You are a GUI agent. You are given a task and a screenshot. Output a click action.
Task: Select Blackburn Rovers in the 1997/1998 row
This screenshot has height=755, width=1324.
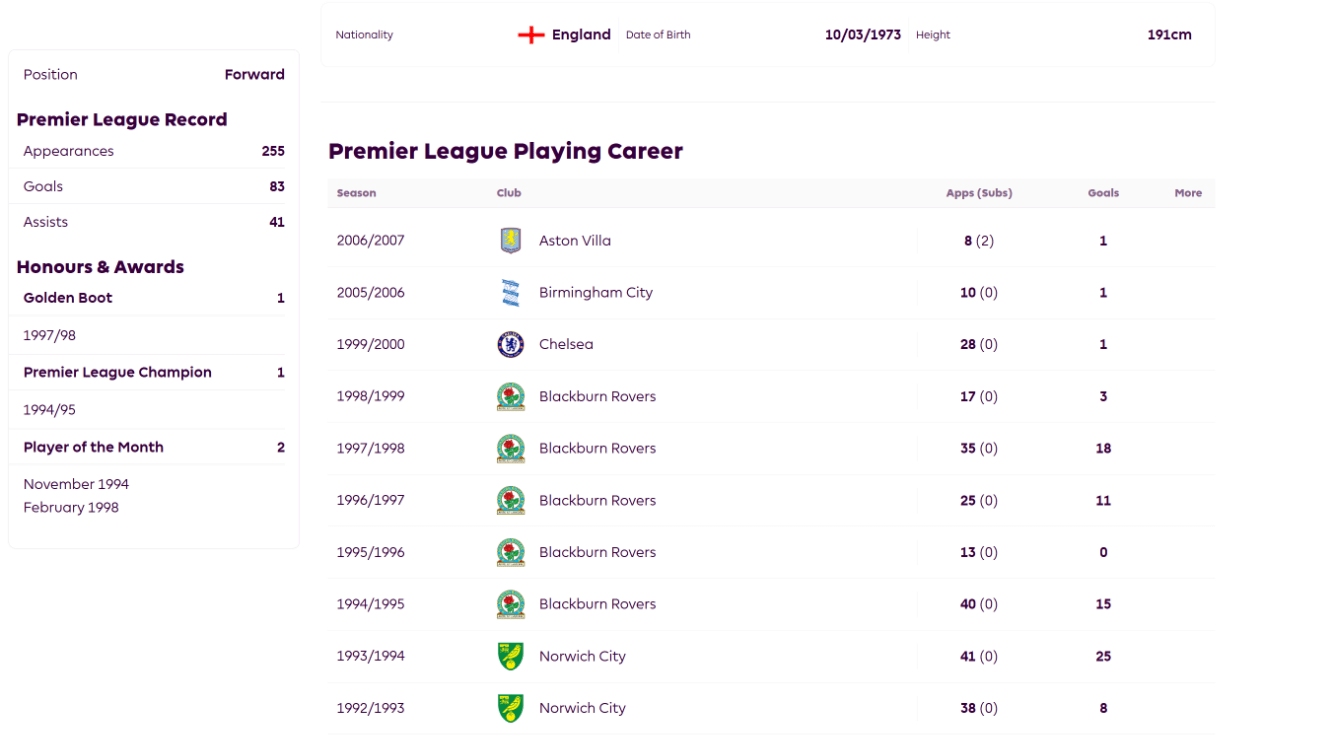(x=597, y=449)
